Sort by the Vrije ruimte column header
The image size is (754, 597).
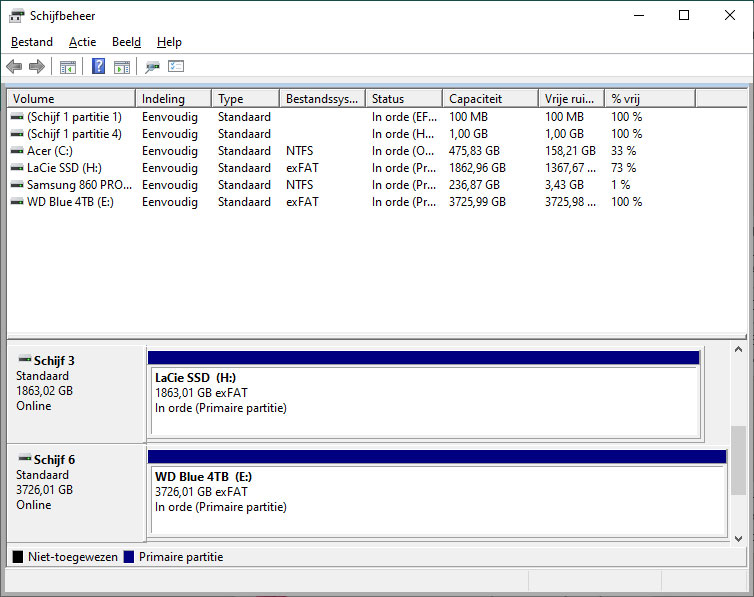pos(572,99)
